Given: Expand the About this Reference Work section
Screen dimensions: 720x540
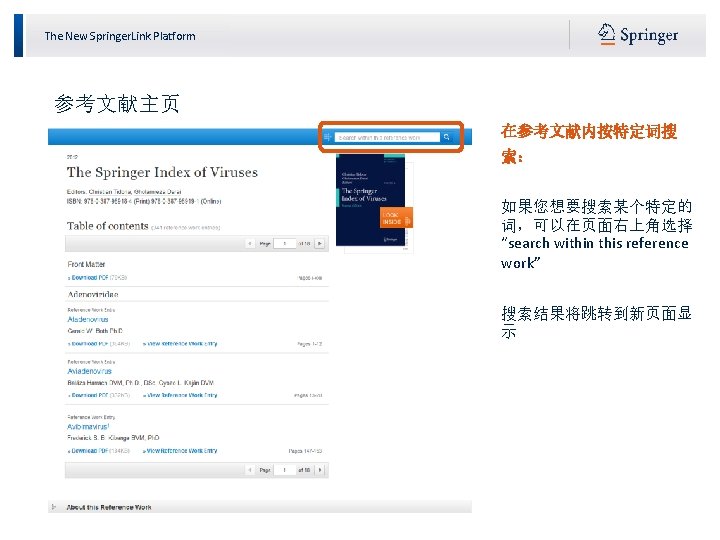Looking at the screenshot, I should (x=260, y=507).
